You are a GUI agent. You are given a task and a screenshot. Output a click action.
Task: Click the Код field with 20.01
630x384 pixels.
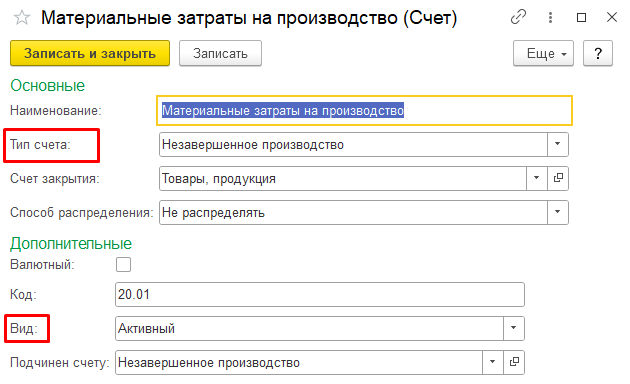click(320, 294)
